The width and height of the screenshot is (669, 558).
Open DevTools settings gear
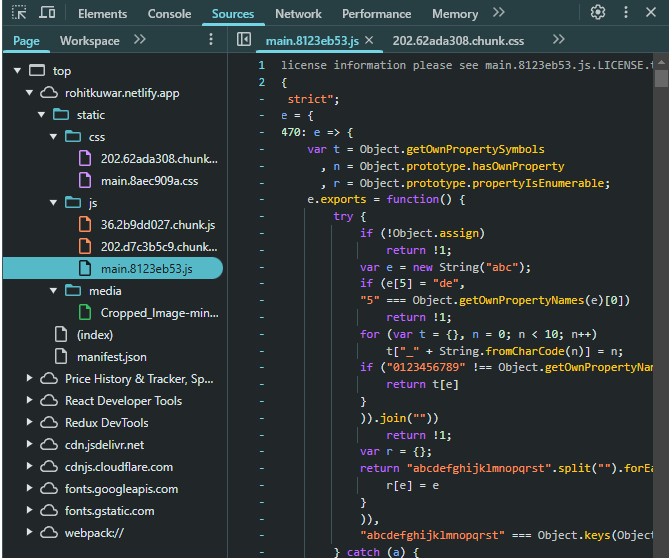tap(598, 13)
